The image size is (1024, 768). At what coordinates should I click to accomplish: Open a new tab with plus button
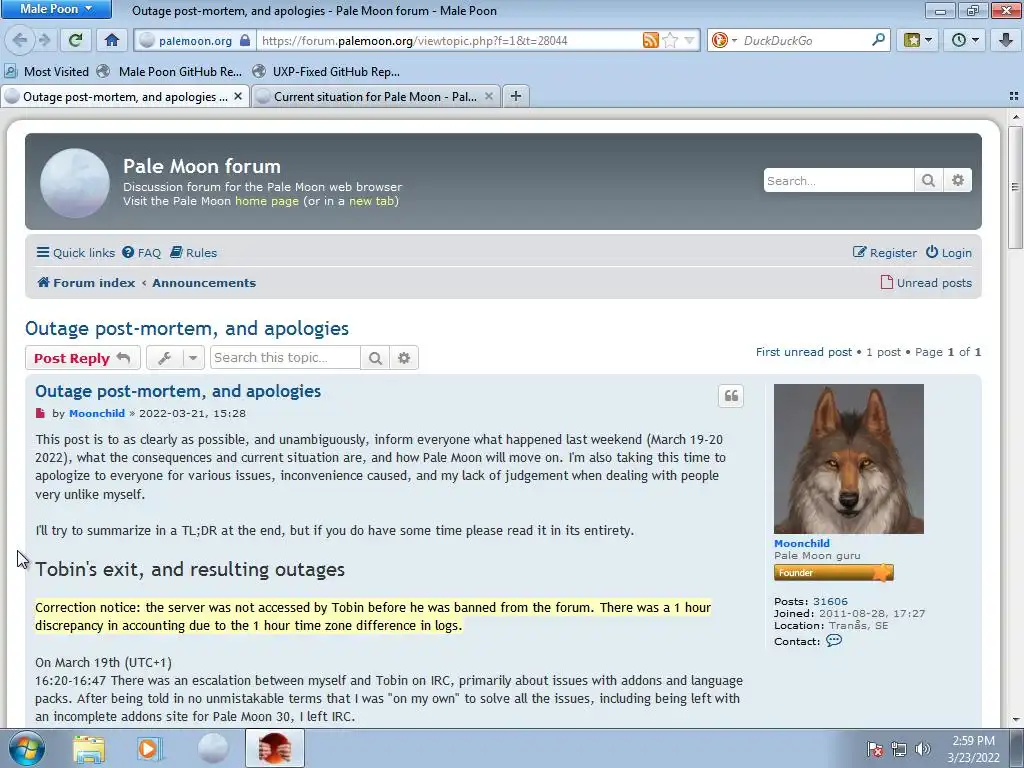coord(516,97)
